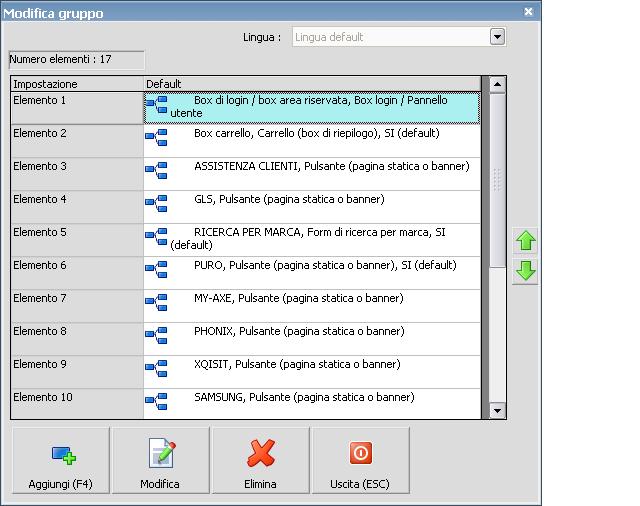Click Elimina button
Screen dimensions: 640x506
[x=260, y=461]
